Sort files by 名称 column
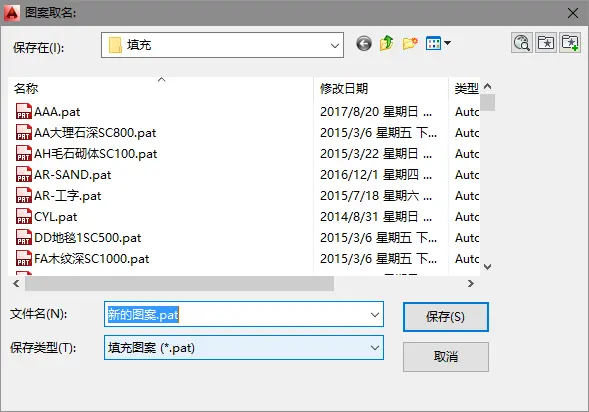The width and height of the screenshot is (589, 412). click(x=26, y=89)
